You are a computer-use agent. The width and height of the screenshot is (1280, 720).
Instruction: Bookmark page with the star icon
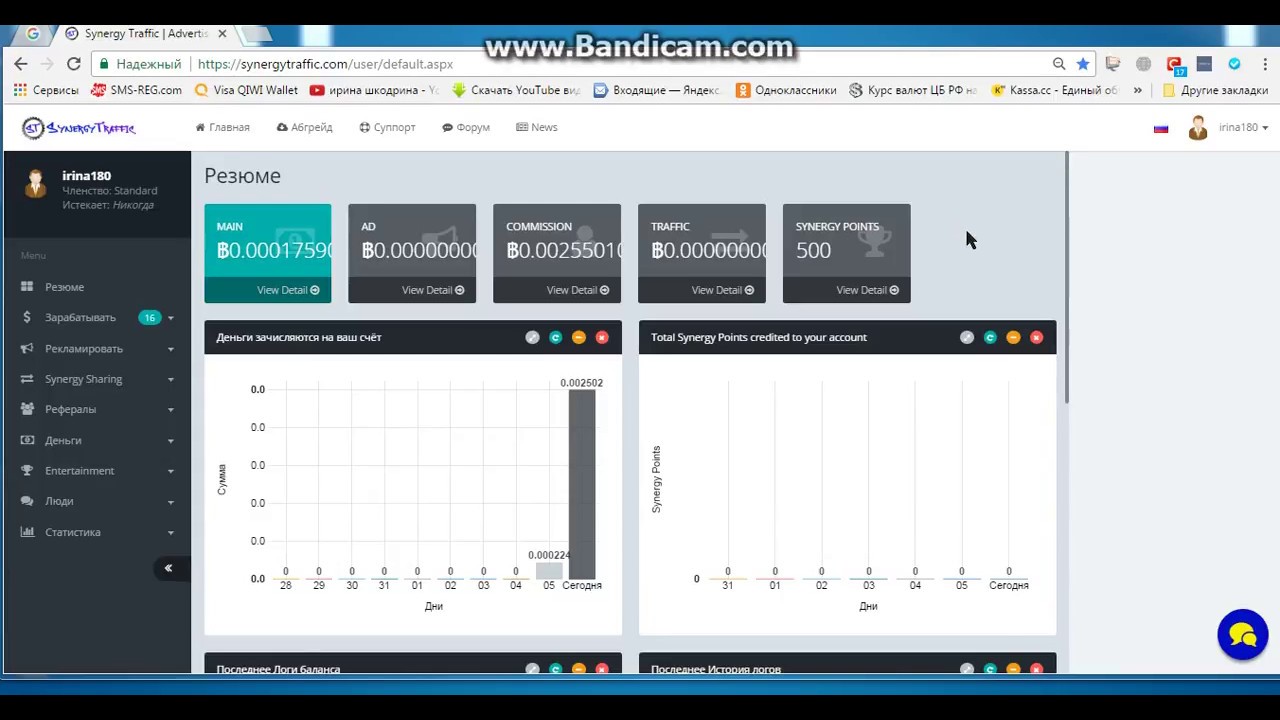pos(1083,64)
